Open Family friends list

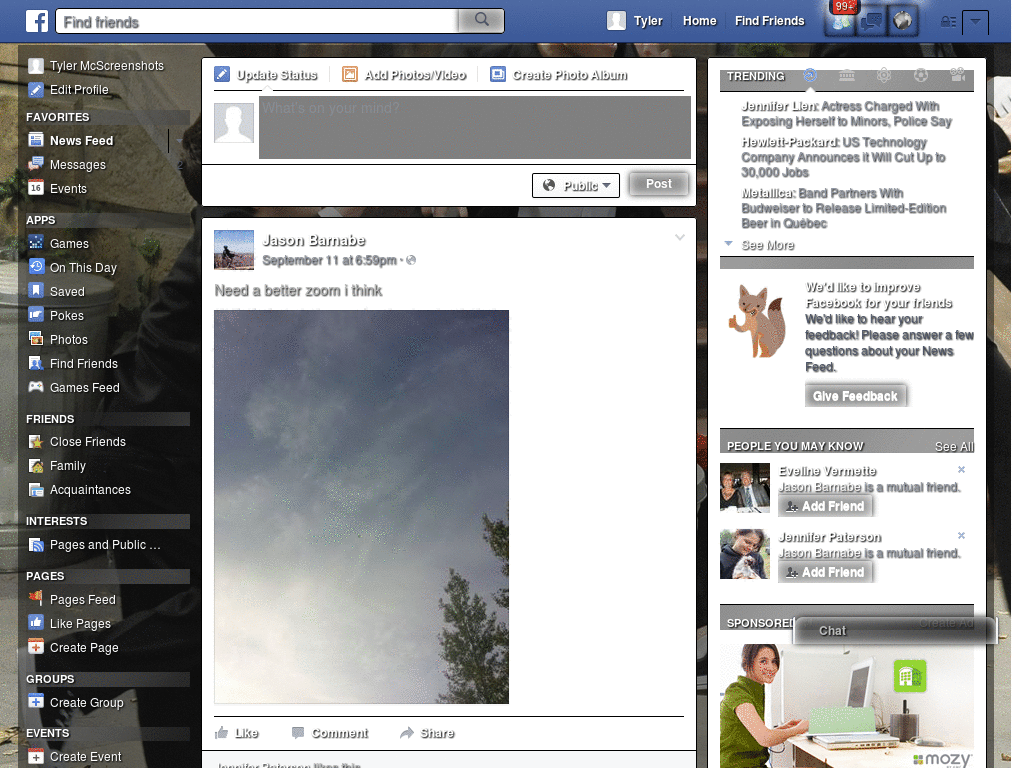[57, 466]
